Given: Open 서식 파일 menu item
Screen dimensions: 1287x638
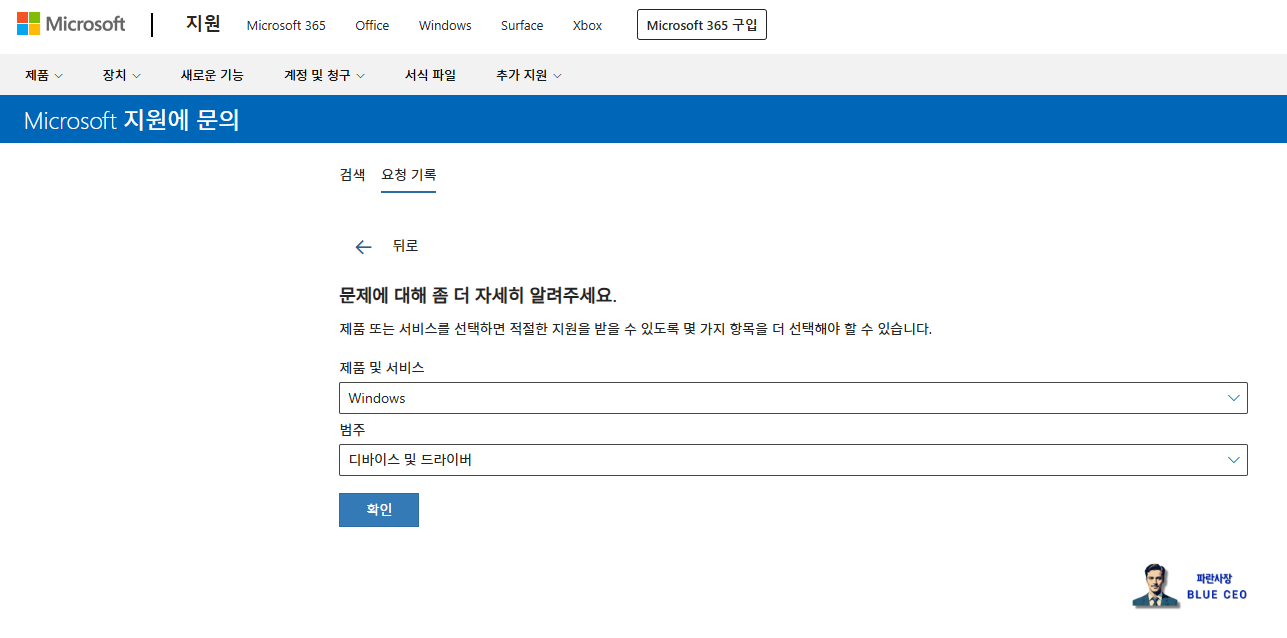Looking at the screenshot, I should [430, 75].
